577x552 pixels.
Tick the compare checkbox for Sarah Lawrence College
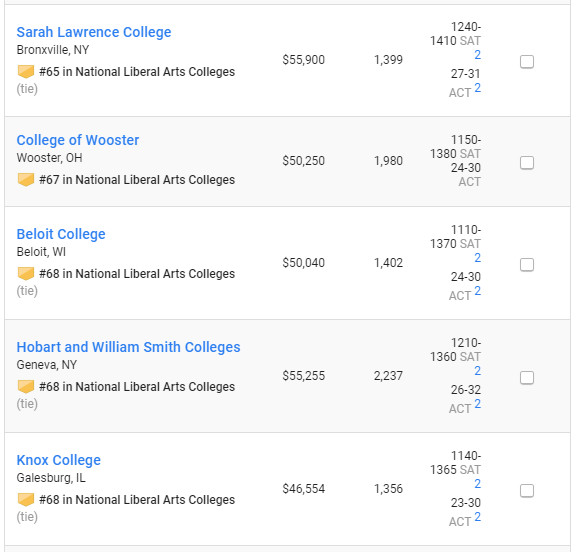pyautogui.click(x=527, y=62)
